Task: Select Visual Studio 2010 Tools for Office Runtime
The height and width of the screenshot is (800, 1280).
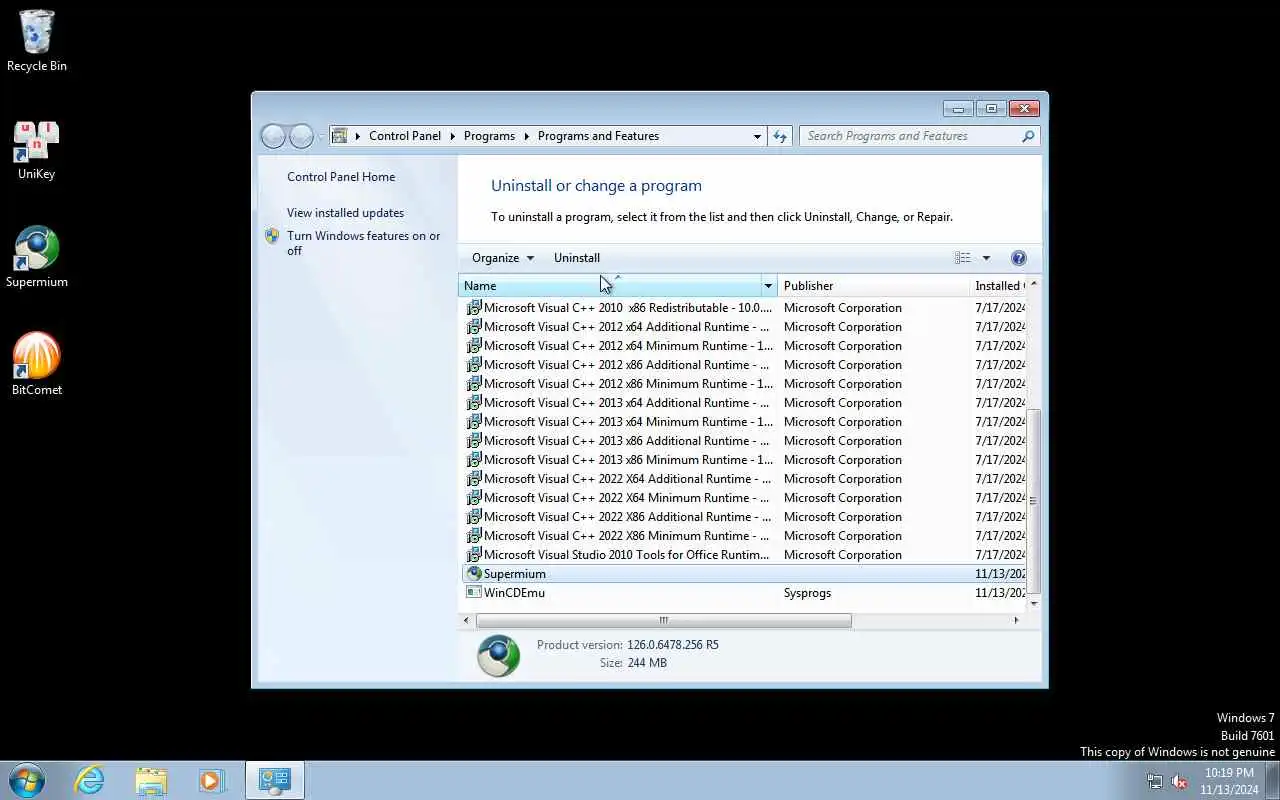Action: tap(744, 555)
